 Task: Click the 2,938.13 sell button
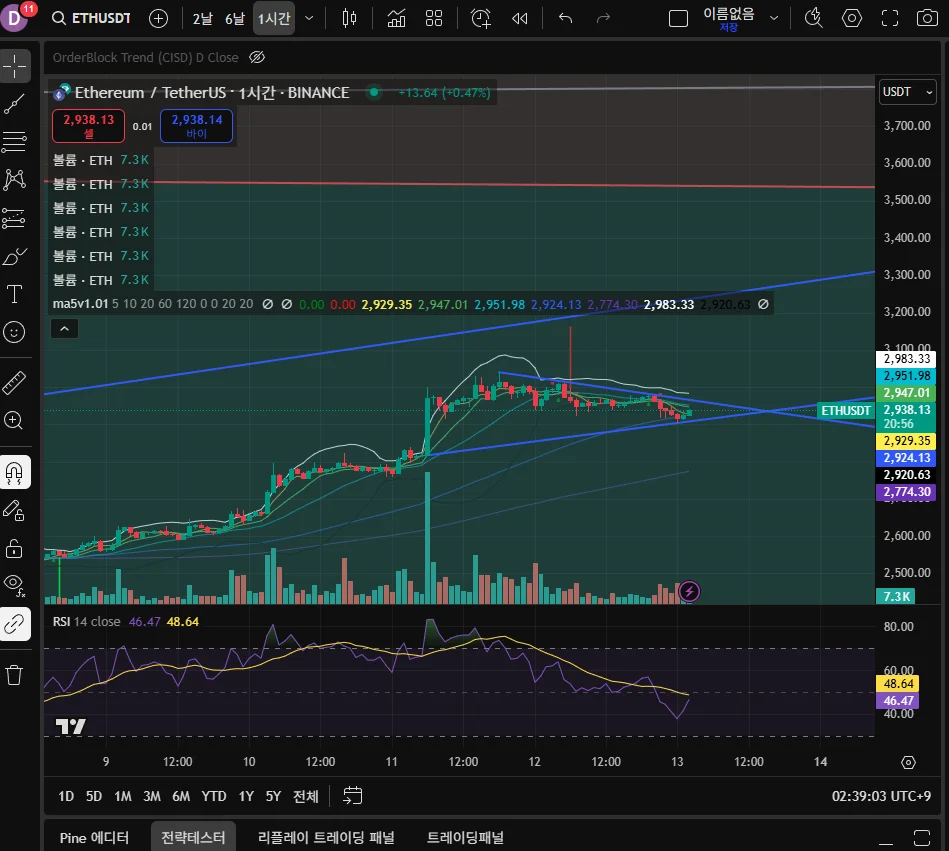88,126
